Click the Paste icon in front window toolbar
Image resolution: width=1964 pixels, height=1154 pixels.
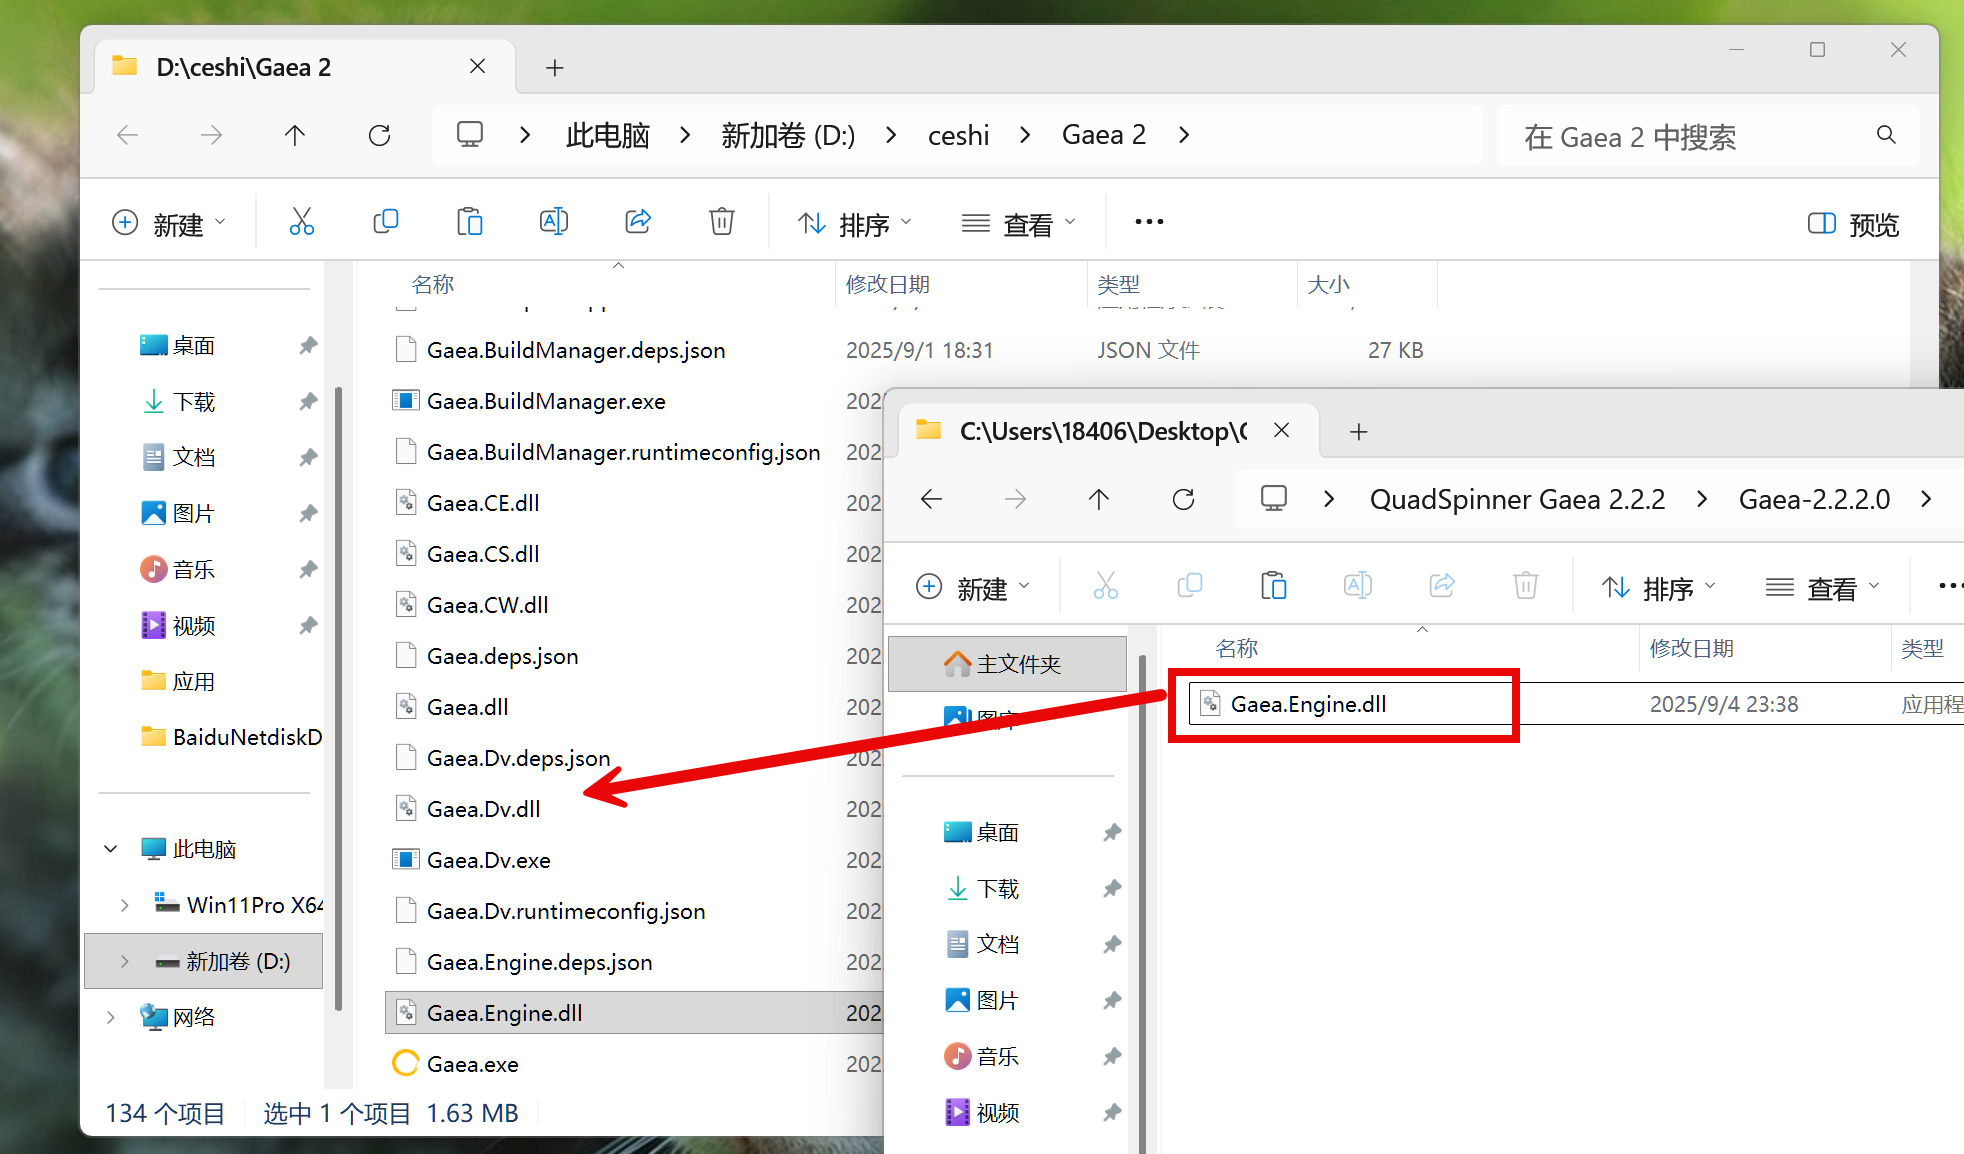click(x=1273, y=586)
